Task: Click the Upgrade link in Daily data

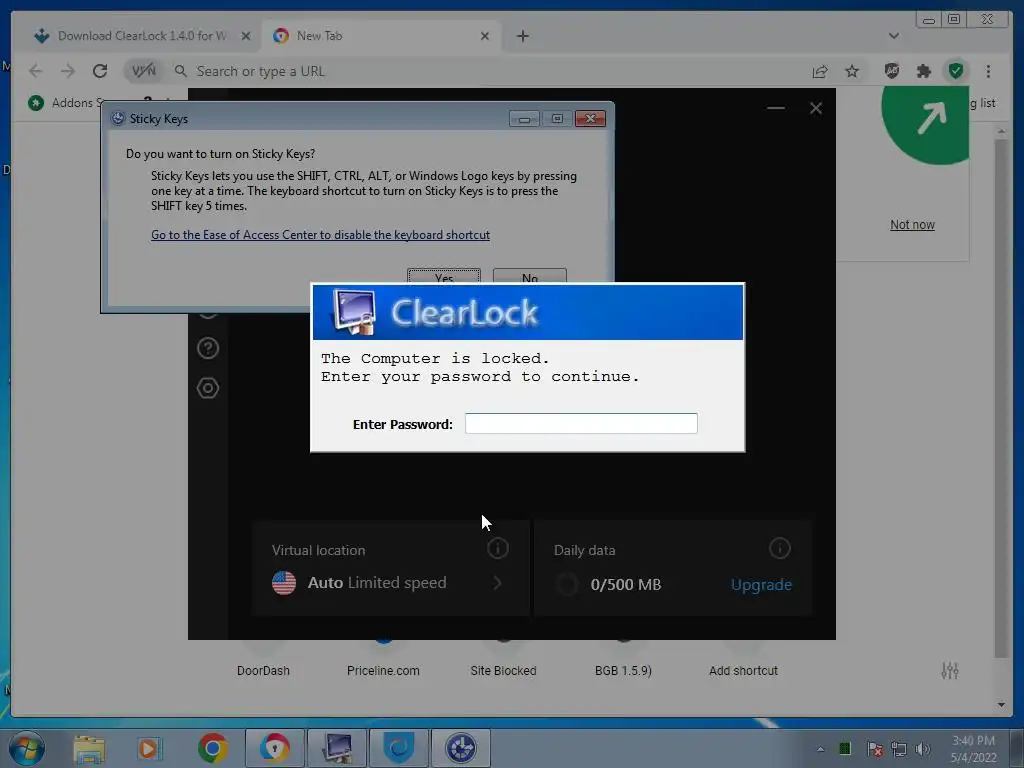Action: pos(761,584)
